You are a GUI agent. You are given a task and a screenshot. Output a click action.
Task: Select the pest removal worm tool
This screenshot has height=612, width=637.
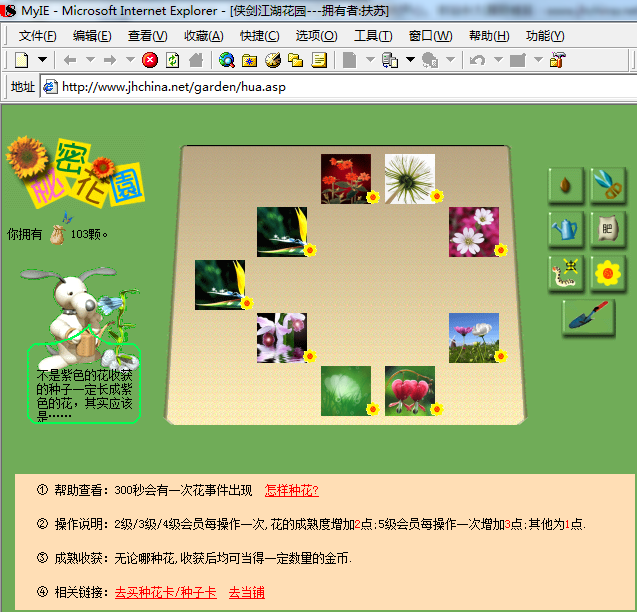point(566,273)
